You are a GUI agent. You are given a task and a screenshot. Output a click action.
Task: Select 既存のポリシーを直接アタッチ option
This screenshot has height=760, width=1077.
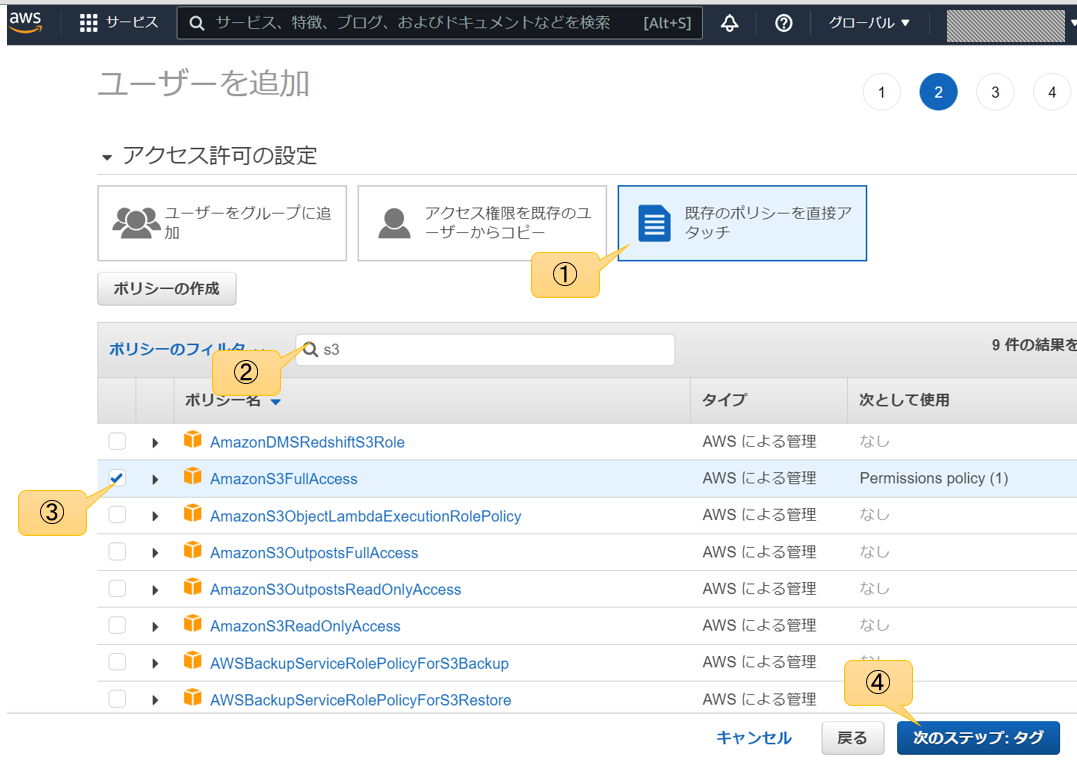742,223
